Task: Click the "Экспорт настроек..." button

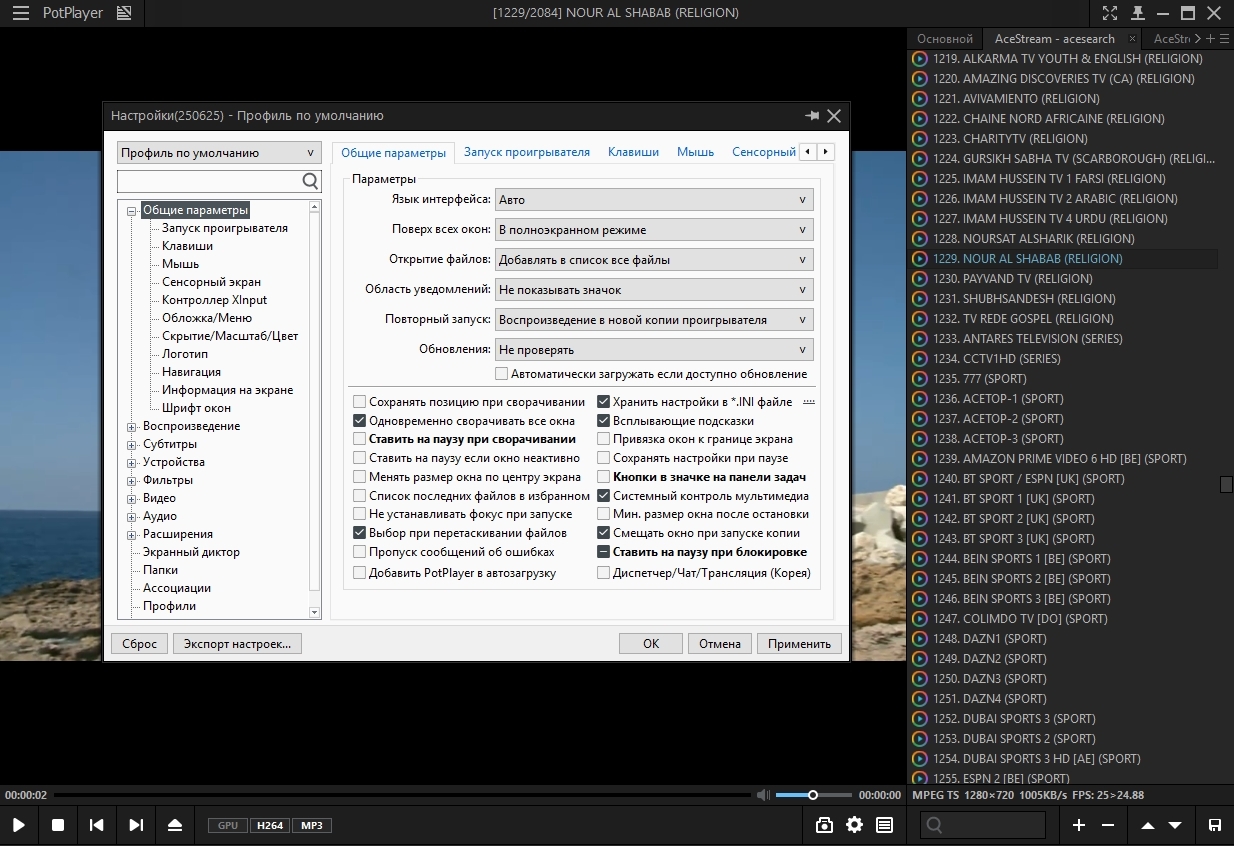Action: pos(237,643)
